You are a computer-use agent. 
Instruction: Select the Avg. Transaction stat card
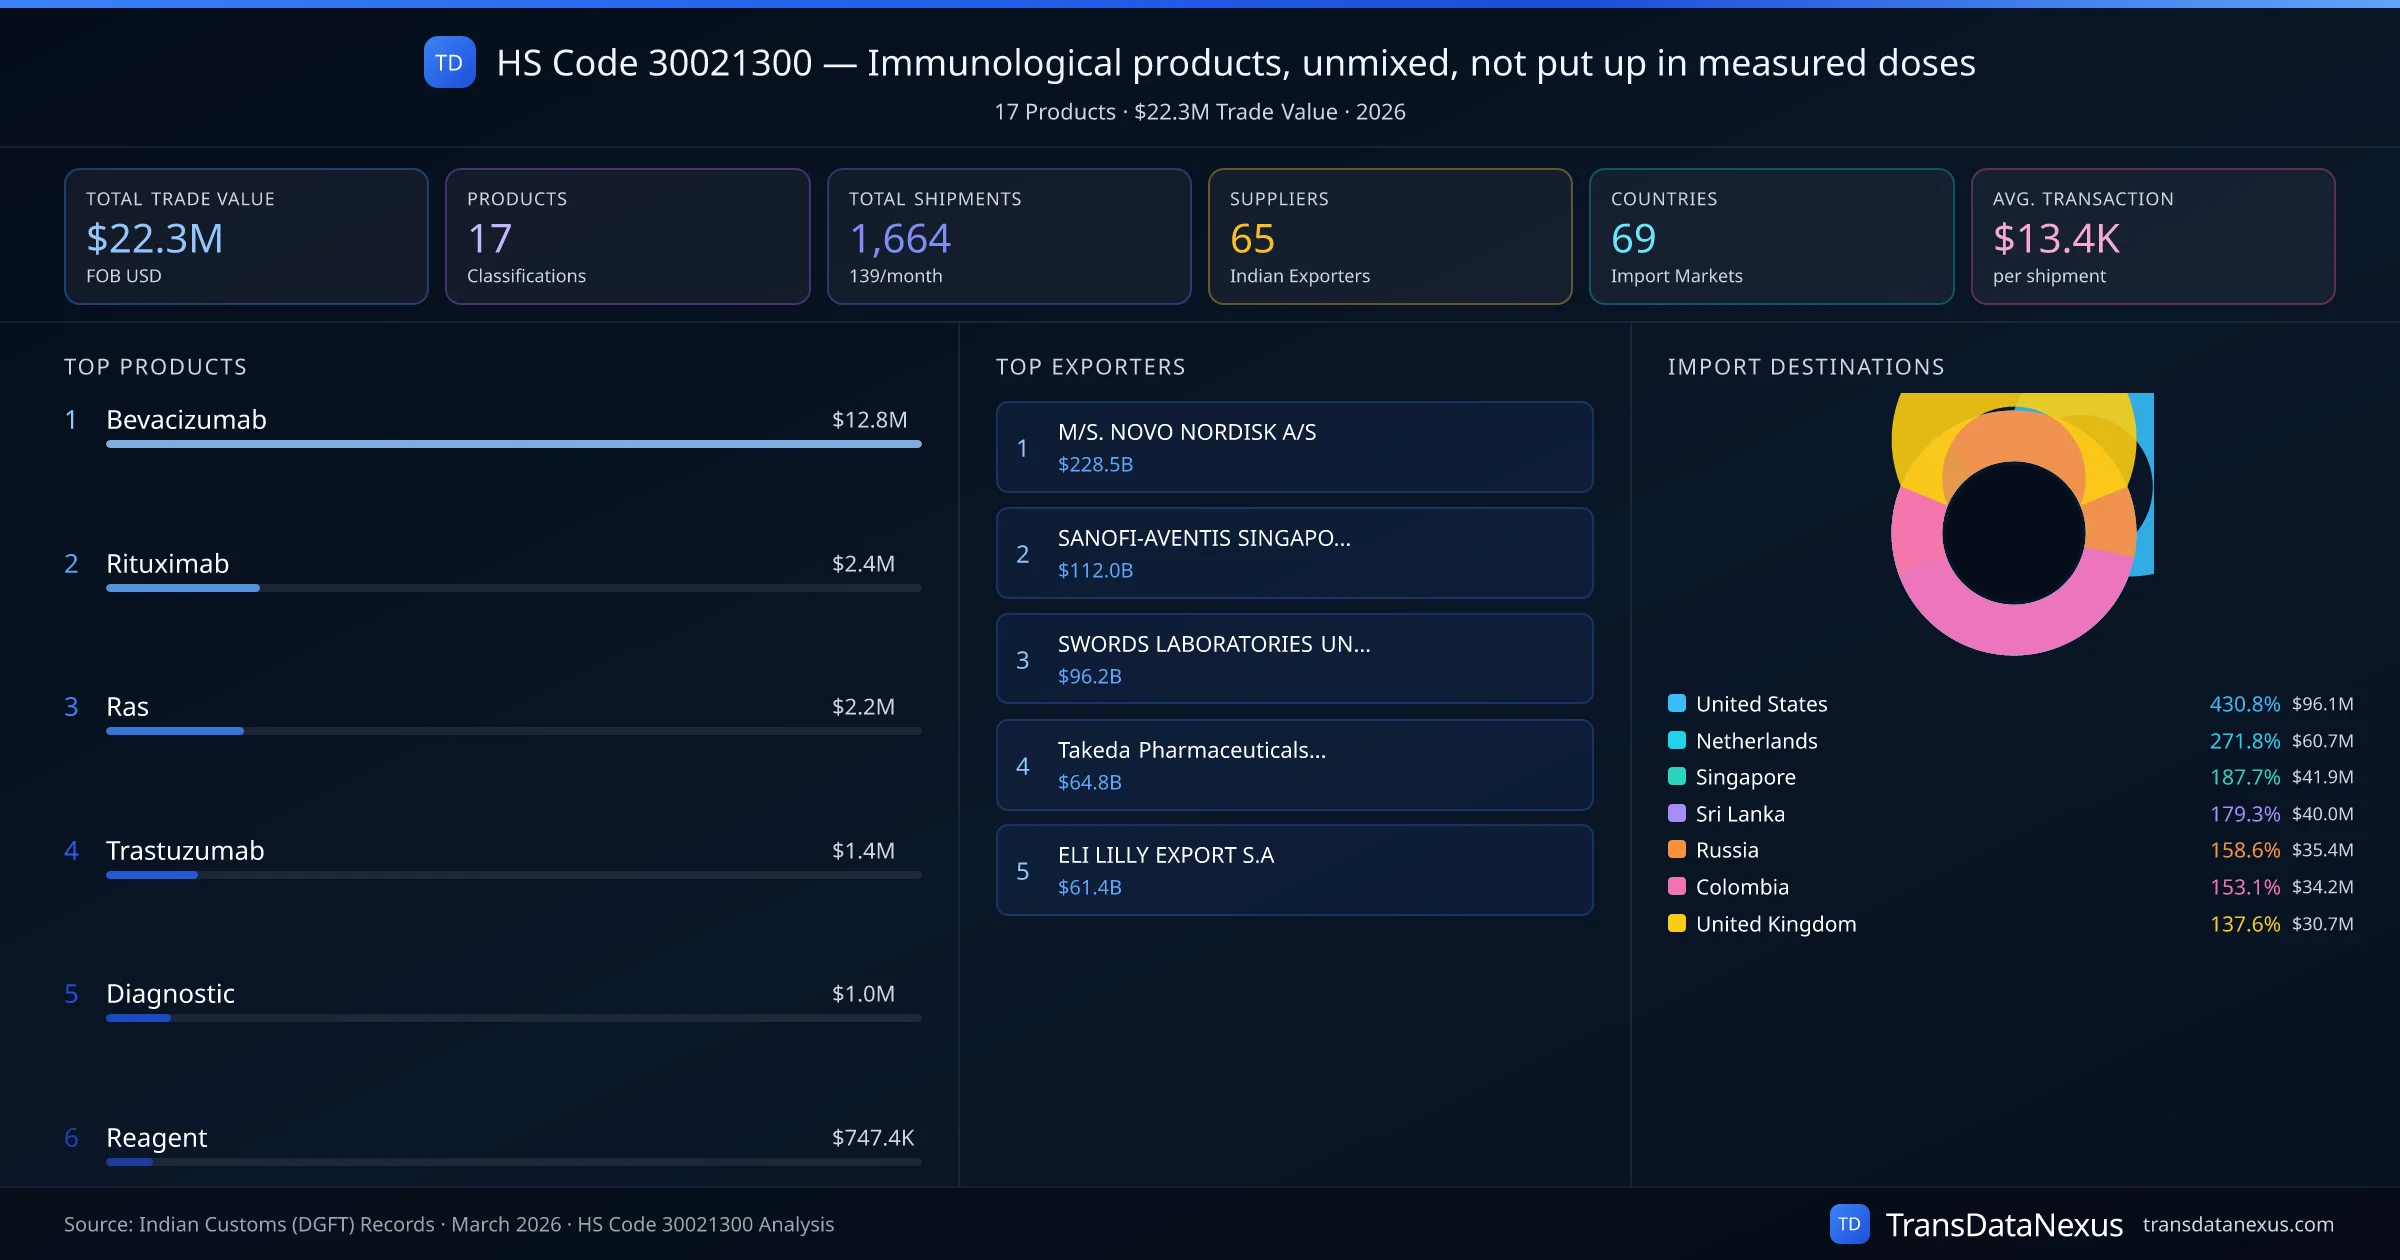point(2152,236)
